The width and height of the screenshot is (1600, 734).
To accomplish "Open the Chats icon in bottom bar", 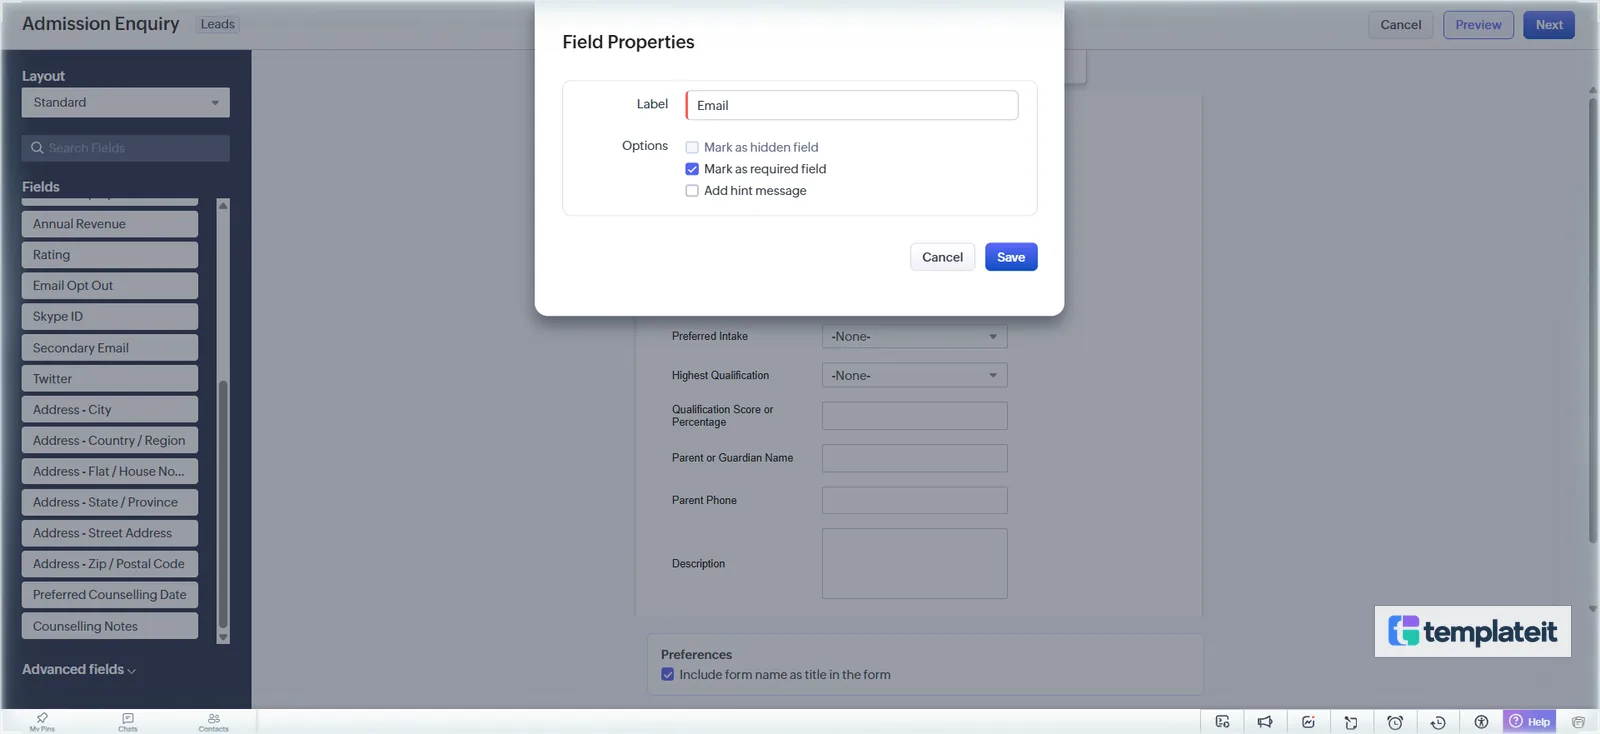I will pos(128,721).
